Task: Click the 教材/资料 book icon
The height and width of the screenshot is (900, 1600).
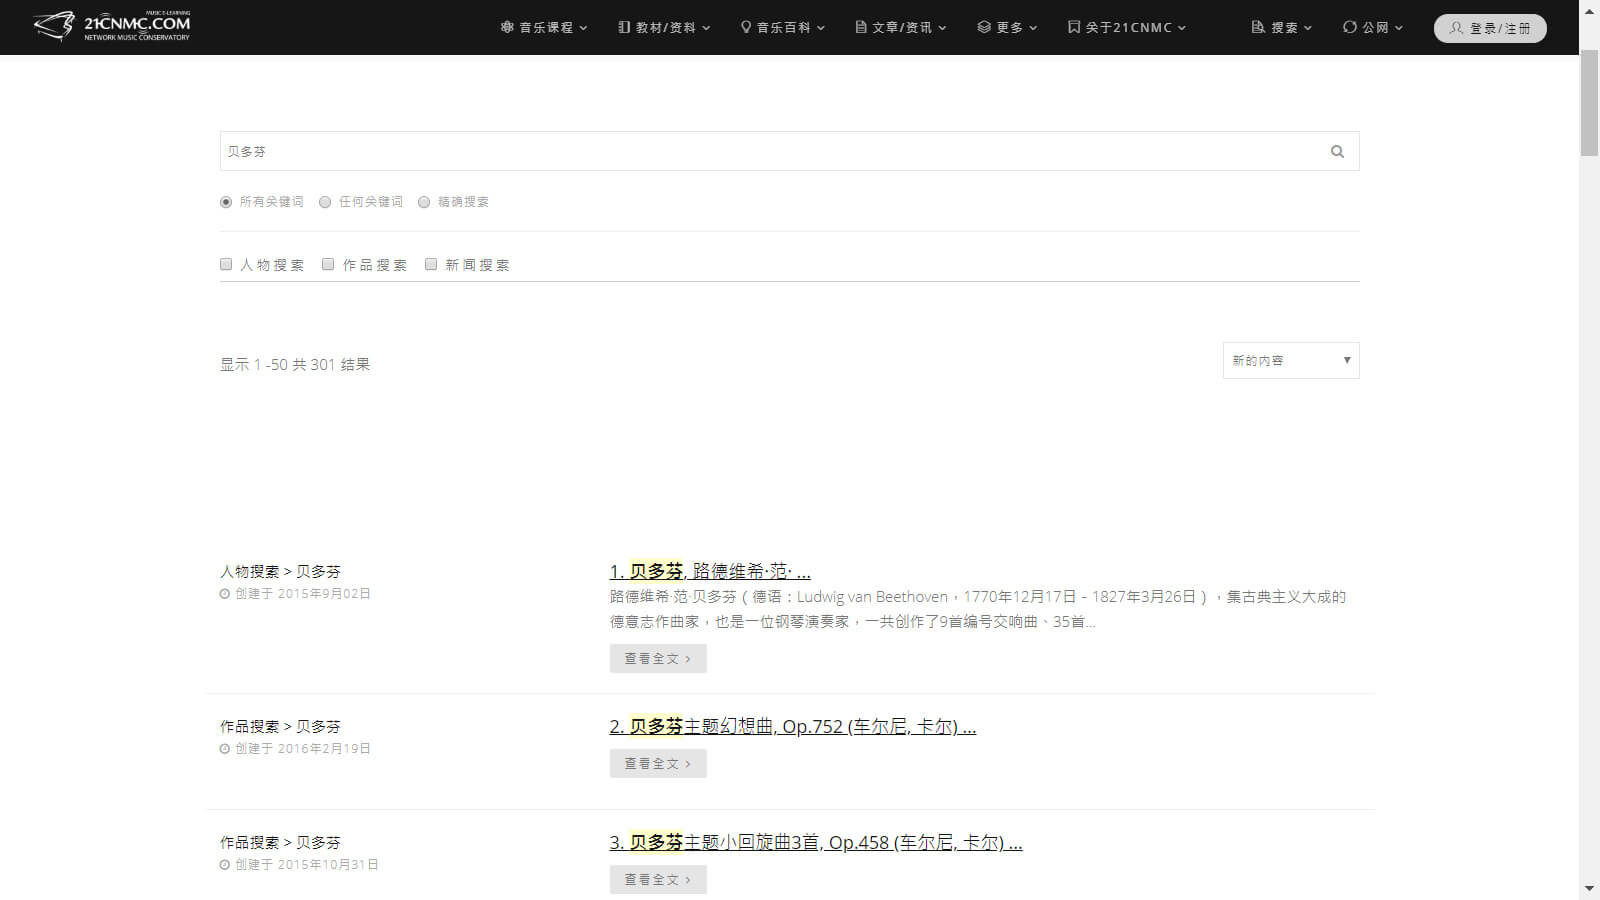Action: (624, 28)
